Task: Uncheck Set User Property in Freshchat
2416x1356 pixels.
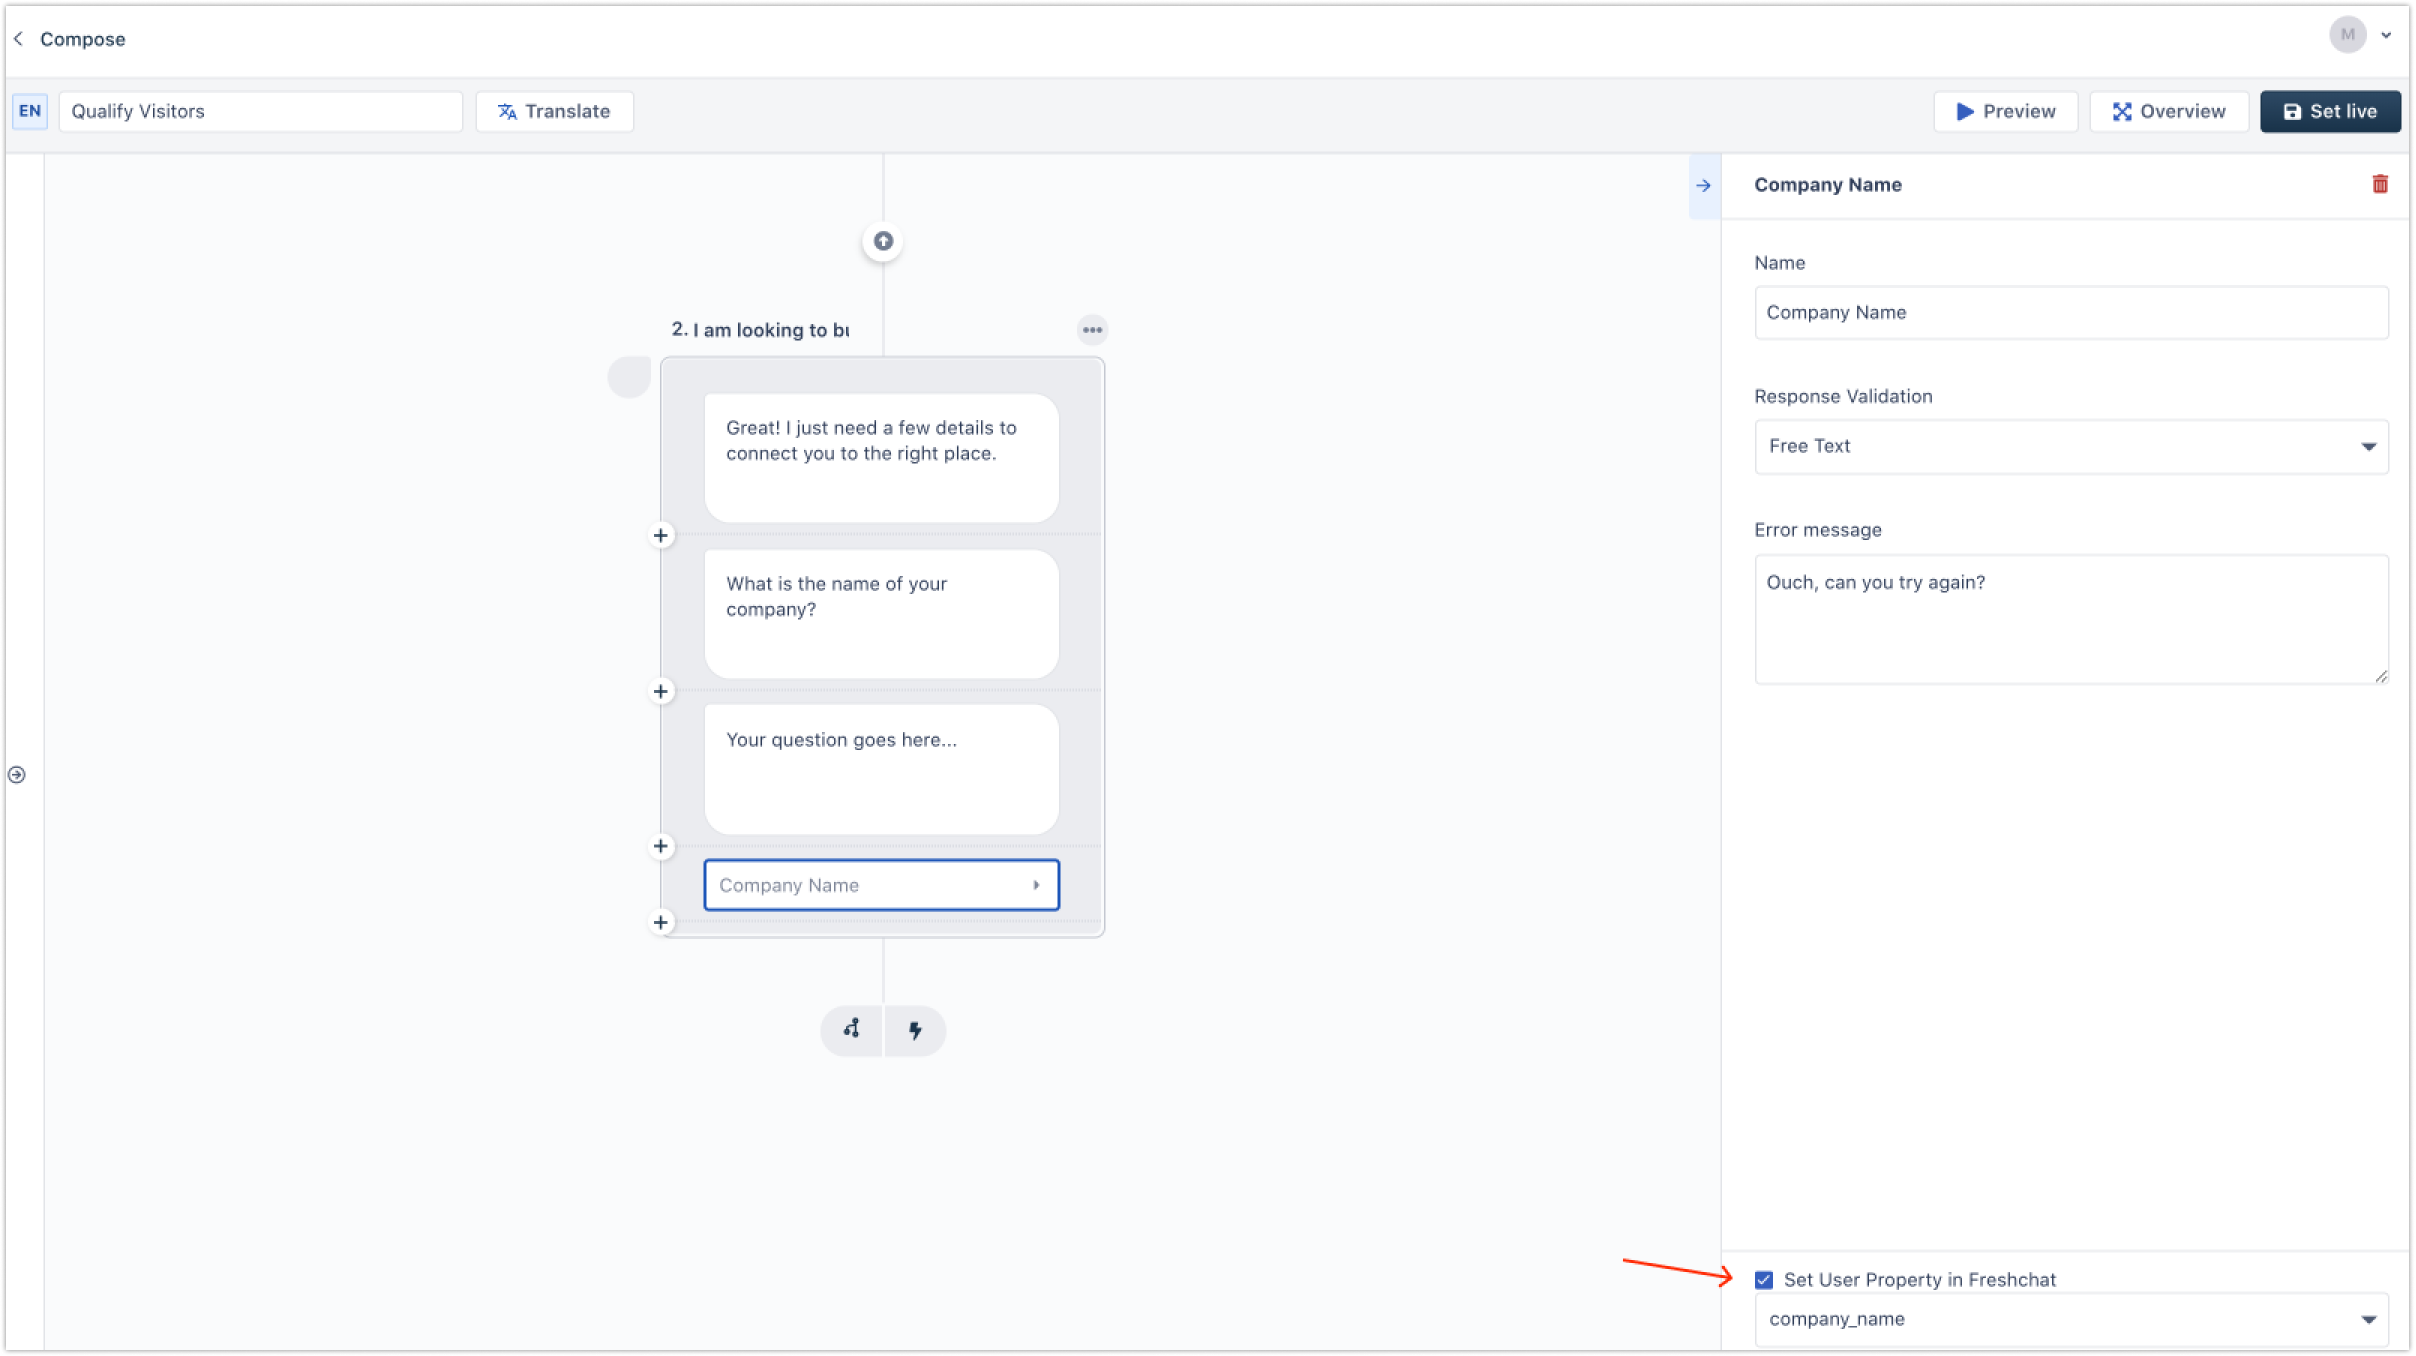Action: (1764, 1280)
